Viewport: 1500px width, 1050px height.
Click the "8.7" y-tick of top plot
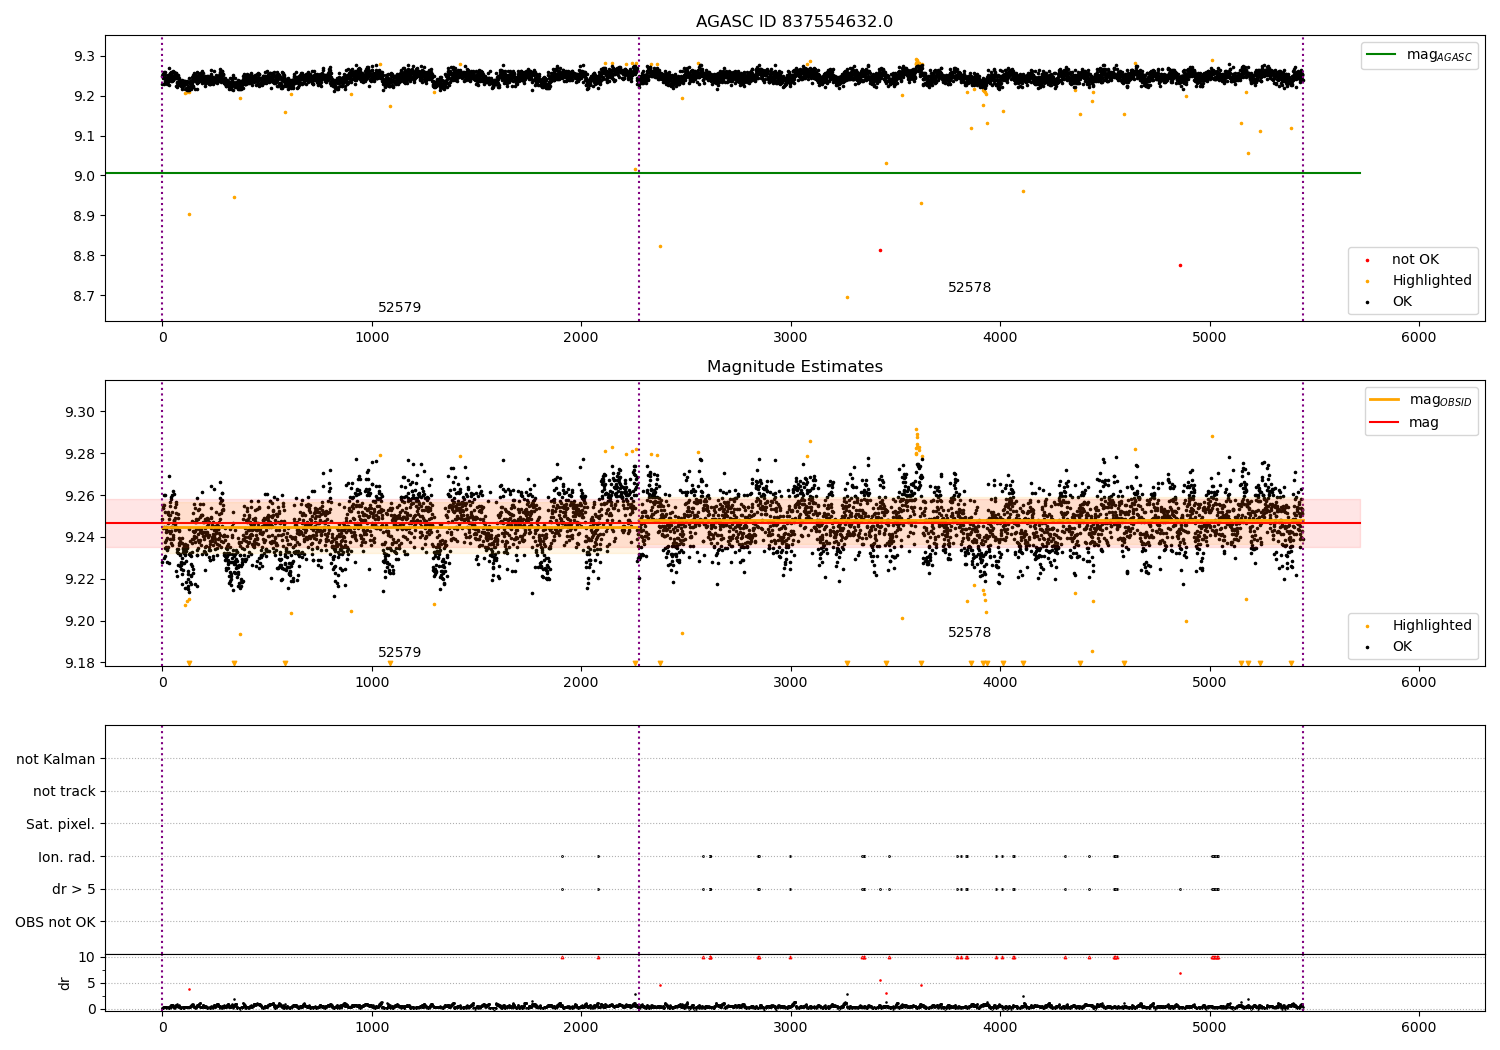pos(84,296)
